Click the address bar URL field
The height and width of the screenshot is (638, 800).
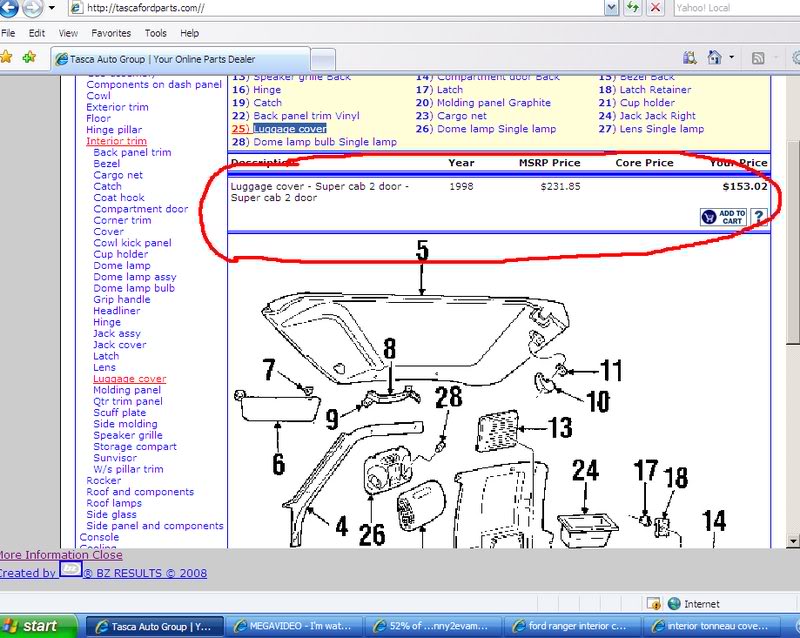(337, 8)
